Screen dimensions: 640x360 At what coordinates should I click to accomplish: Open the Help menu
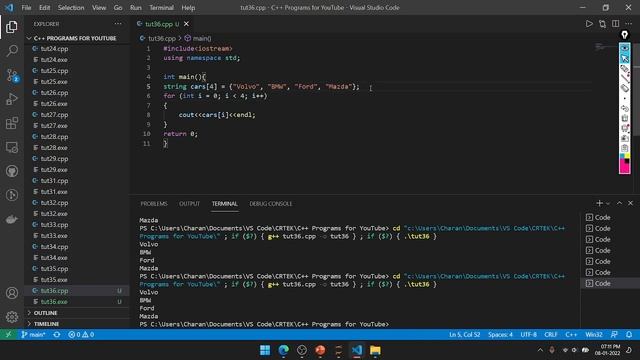pyautogui.click(x=188, y=8)
